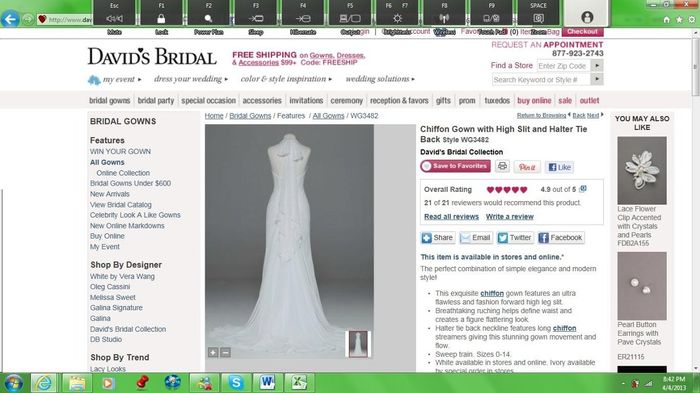Open Bridal Gowns breadcrumb link
The height and width of the screenshot is (393, 700).
[250, 116]
